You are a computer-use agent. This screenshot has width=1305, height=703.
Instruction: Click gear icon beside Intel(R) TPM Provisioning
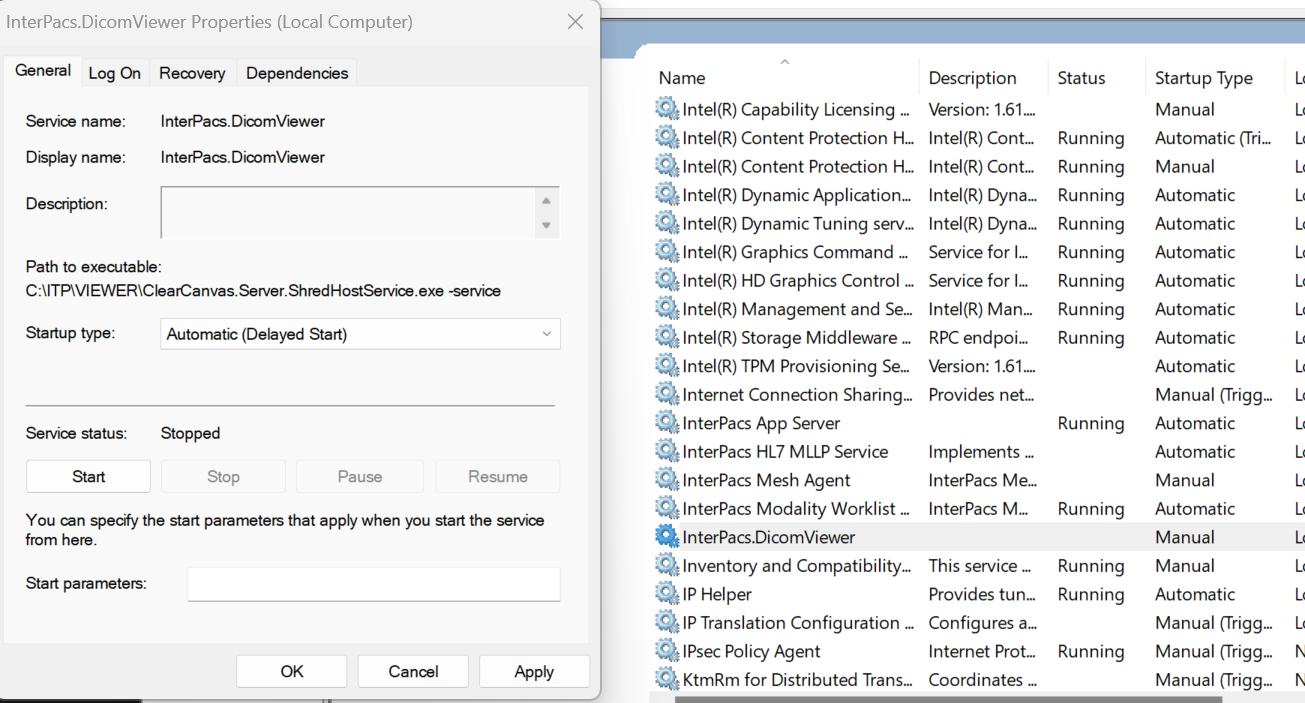667,366
